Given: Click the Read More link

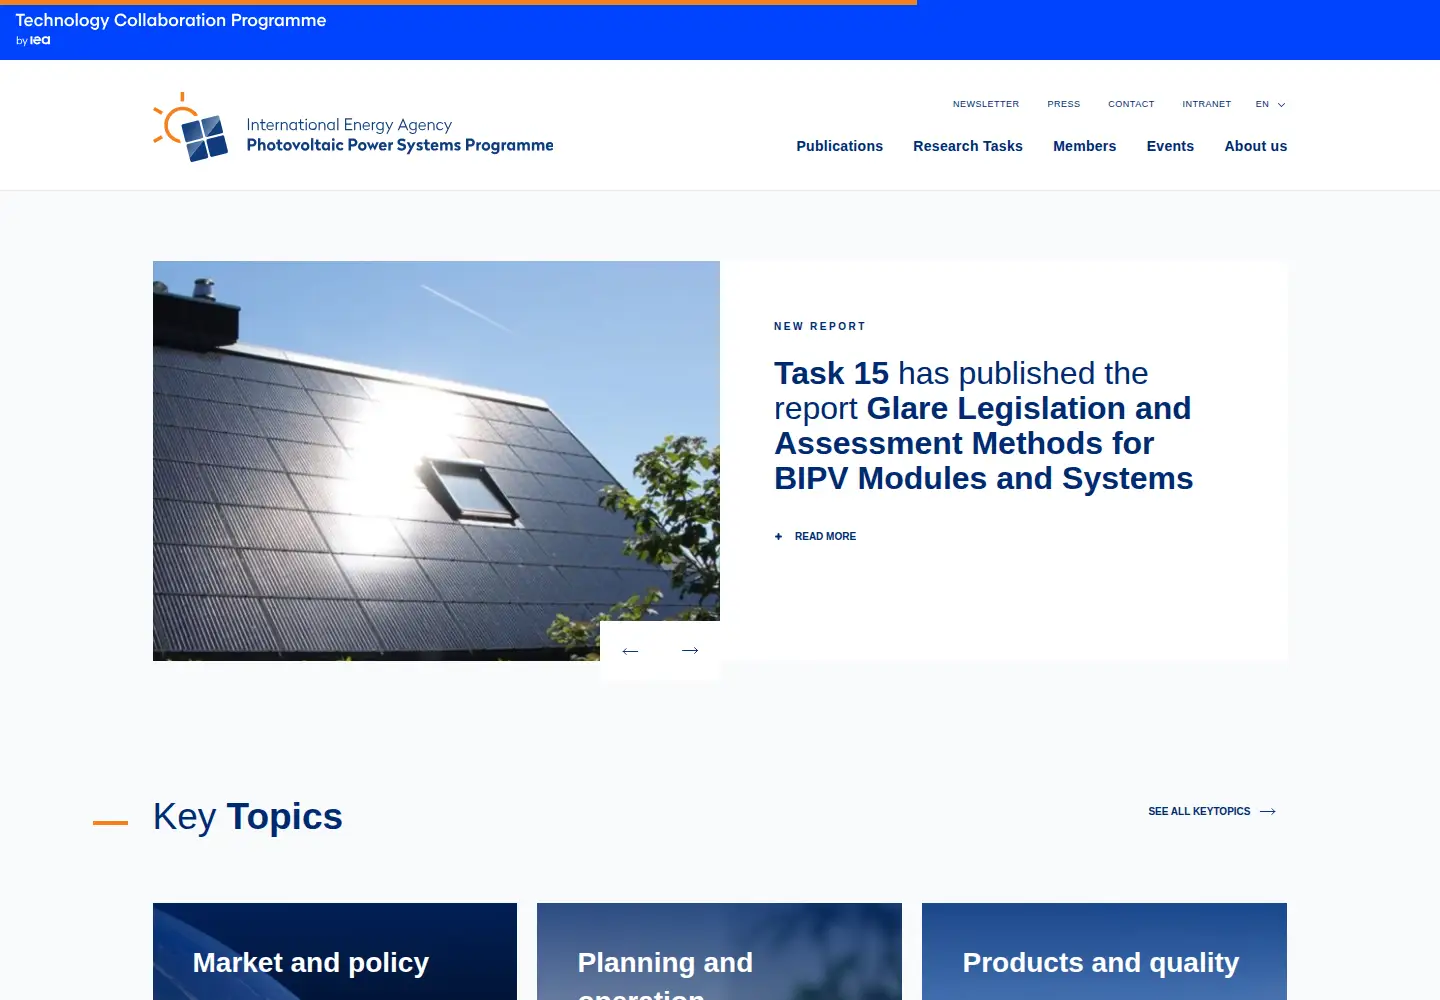Looking at the screenshot, I should pyautogui.click(x=825, y=537).
